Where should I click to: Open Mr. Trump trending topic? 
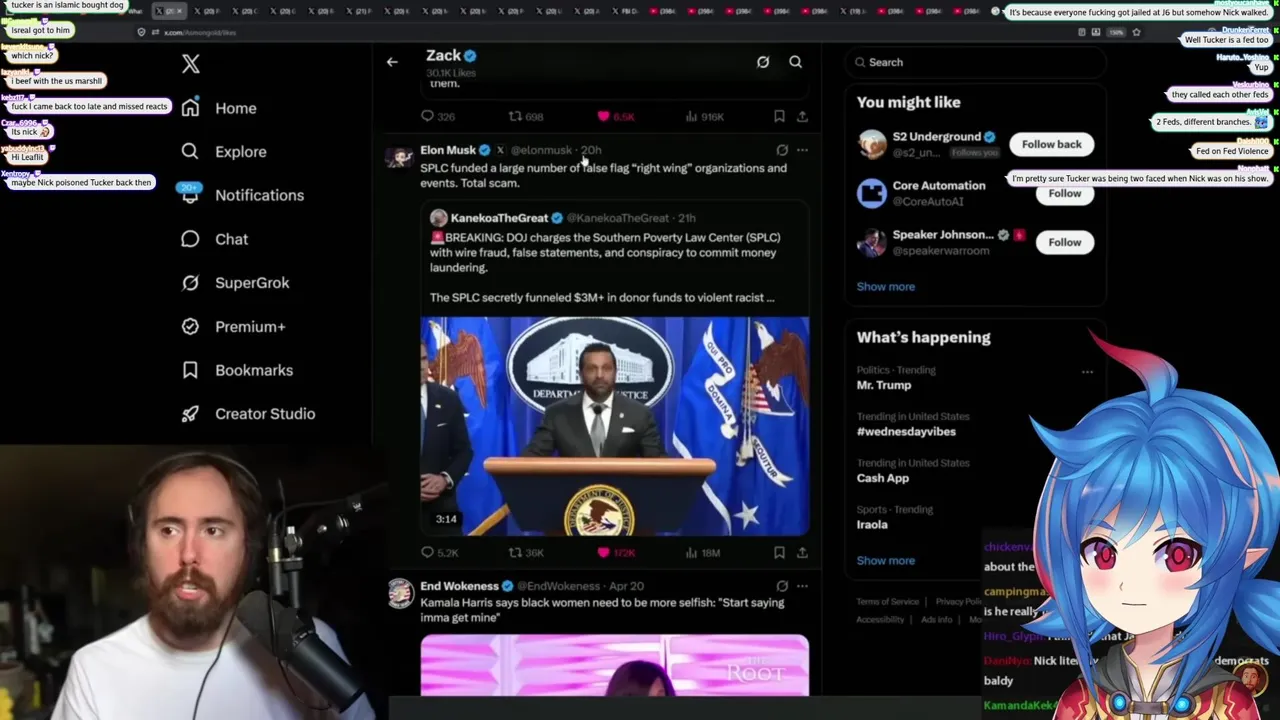884,385
